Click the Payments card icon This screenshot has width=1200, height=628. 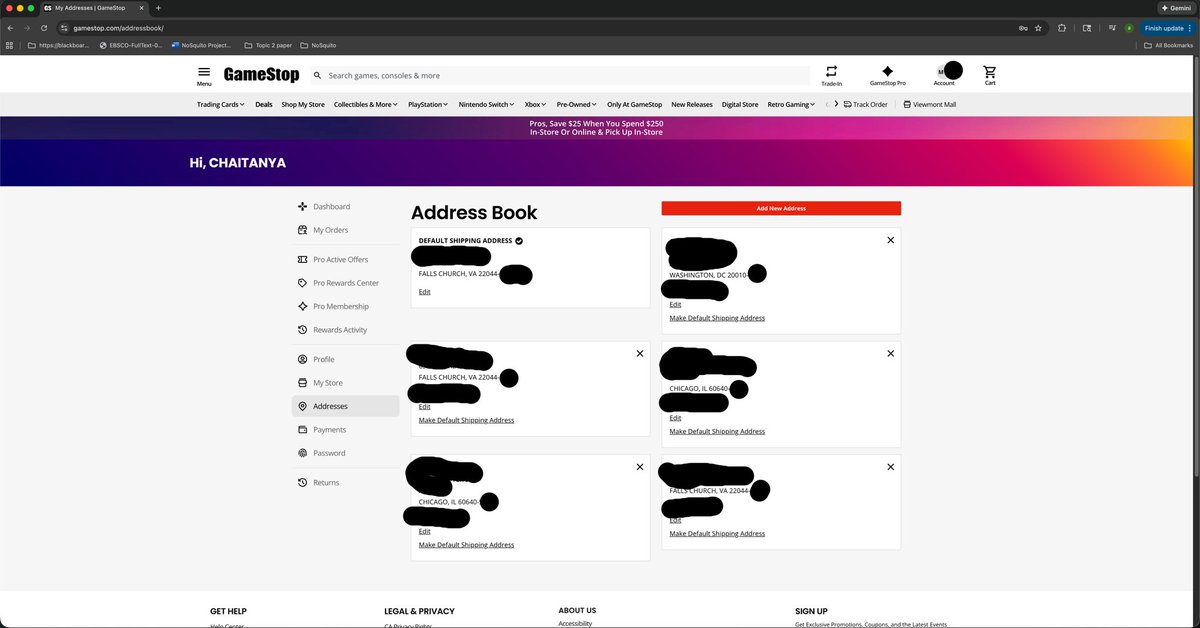(303, 430)
